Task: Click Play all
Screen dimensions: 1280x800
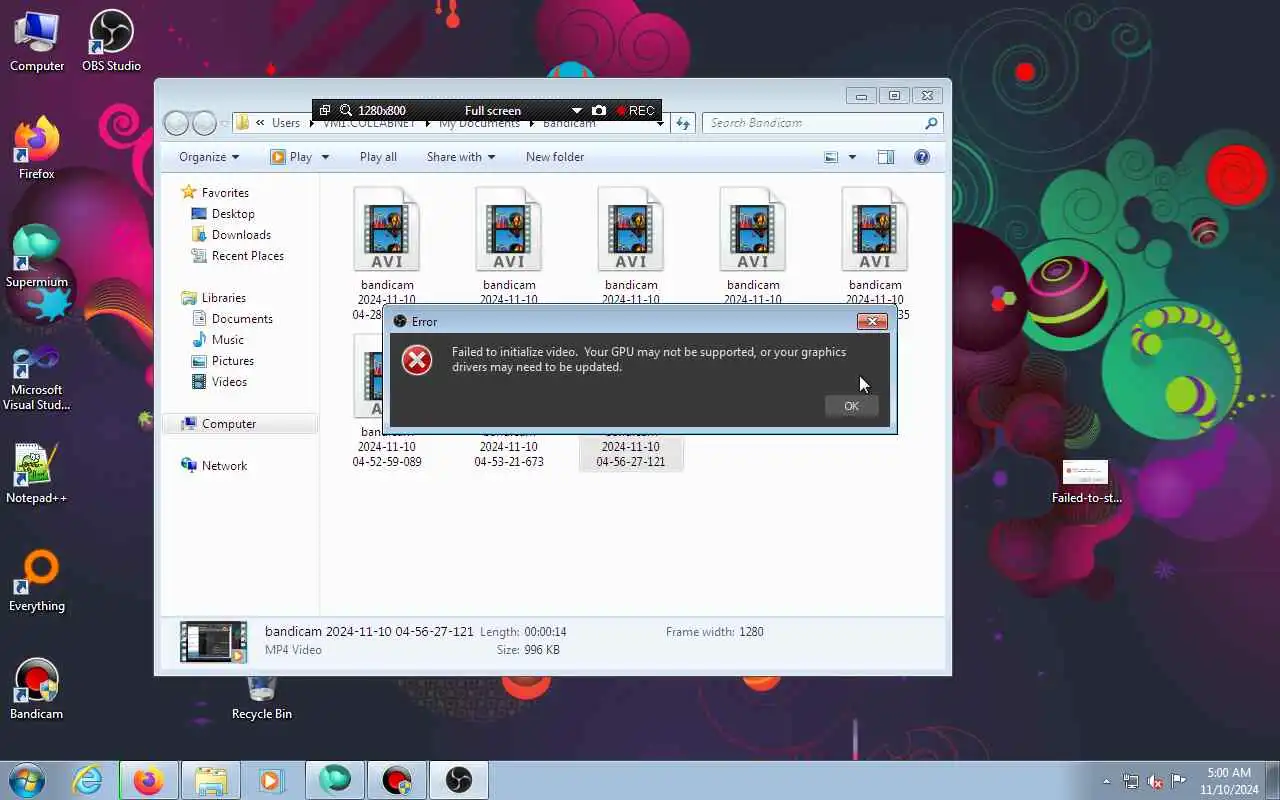Action: [x=378, y=157]
